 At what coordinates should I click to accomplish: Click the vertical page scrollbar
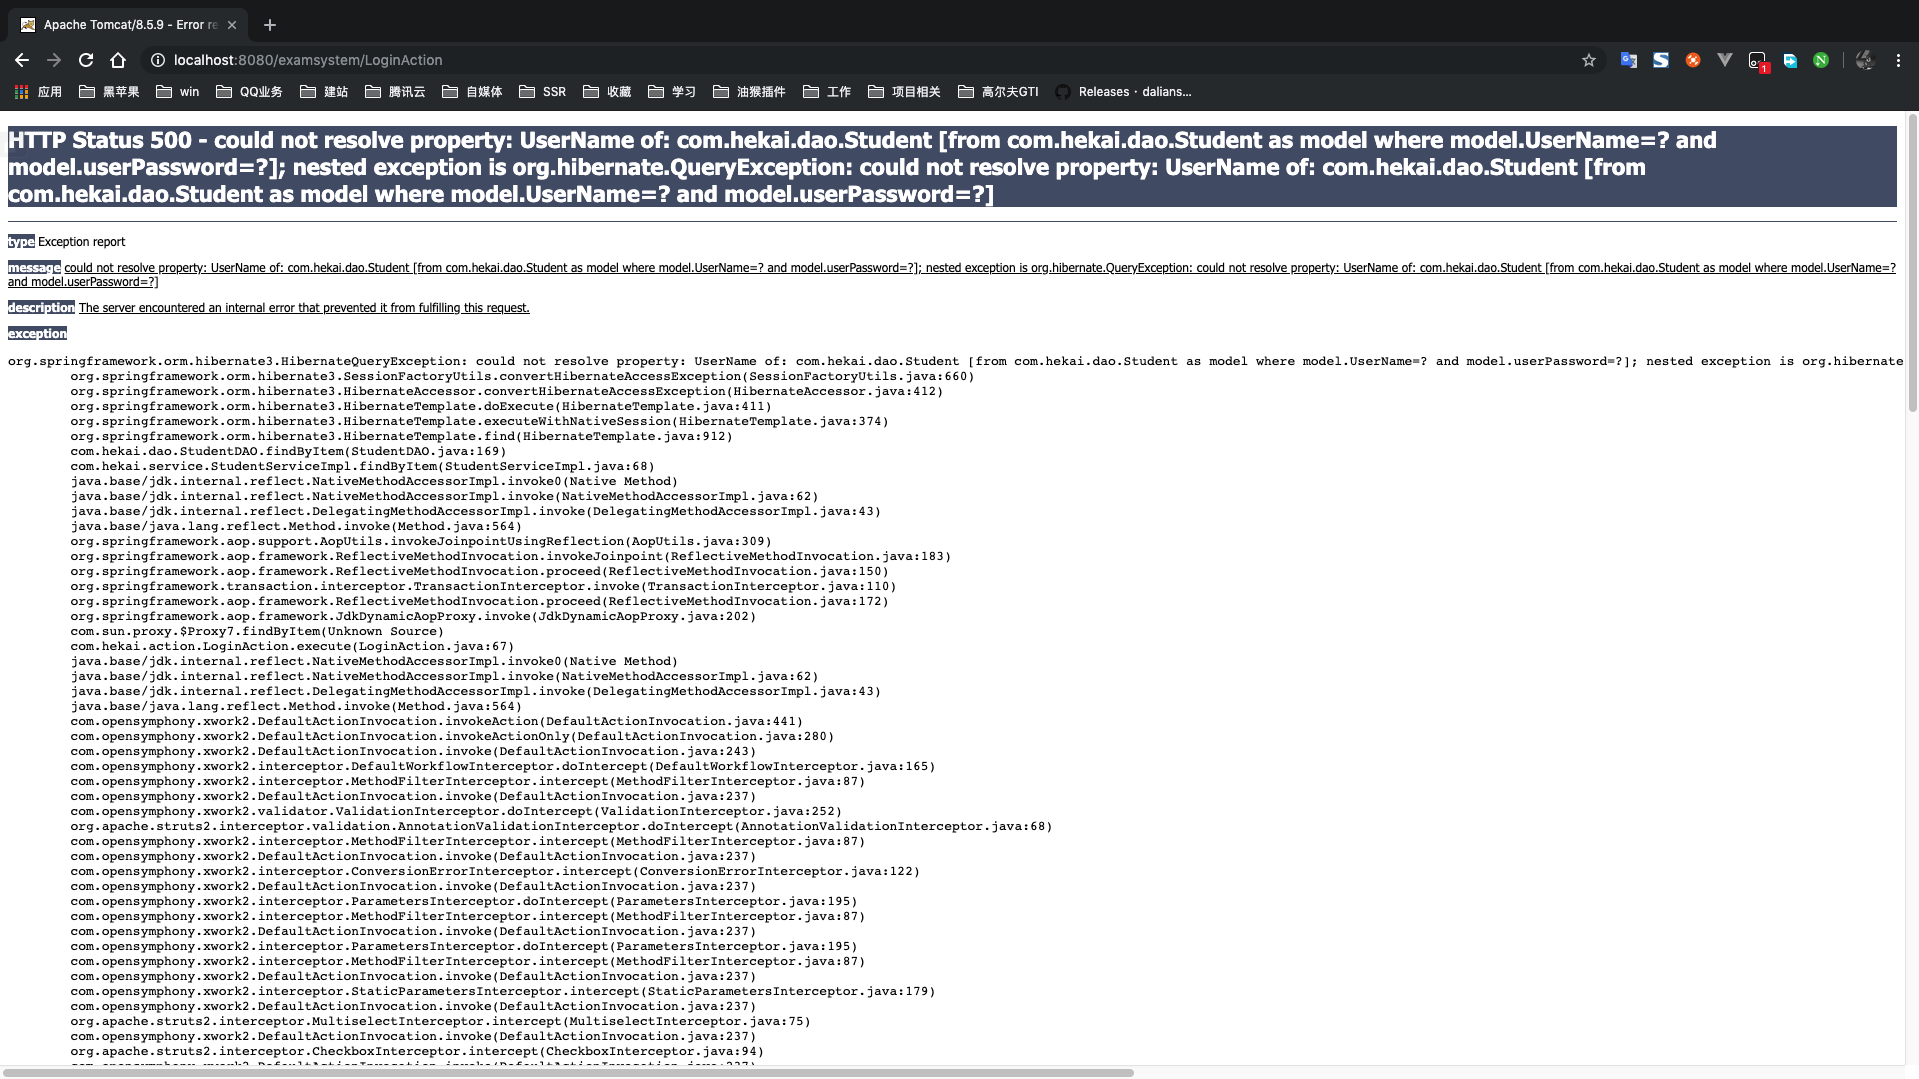tap(1912, 262)
